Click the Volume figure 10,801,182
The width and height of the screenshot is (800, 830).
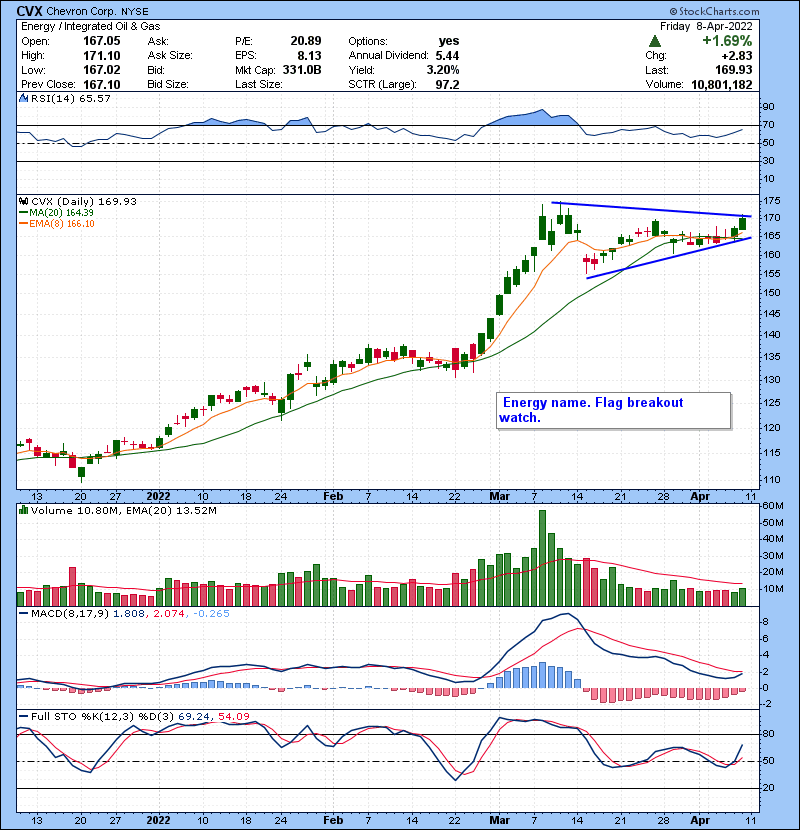coord(721,84)
